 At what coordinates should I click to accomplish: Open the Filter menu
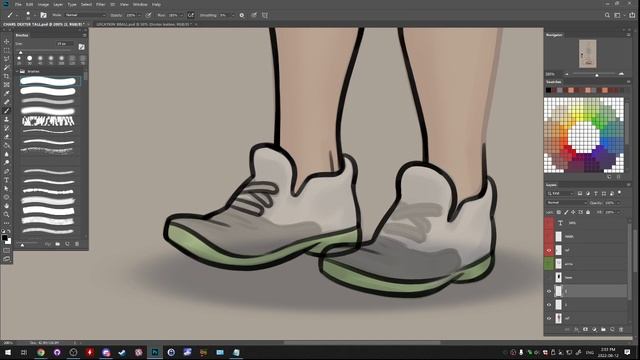click(100, 4)
